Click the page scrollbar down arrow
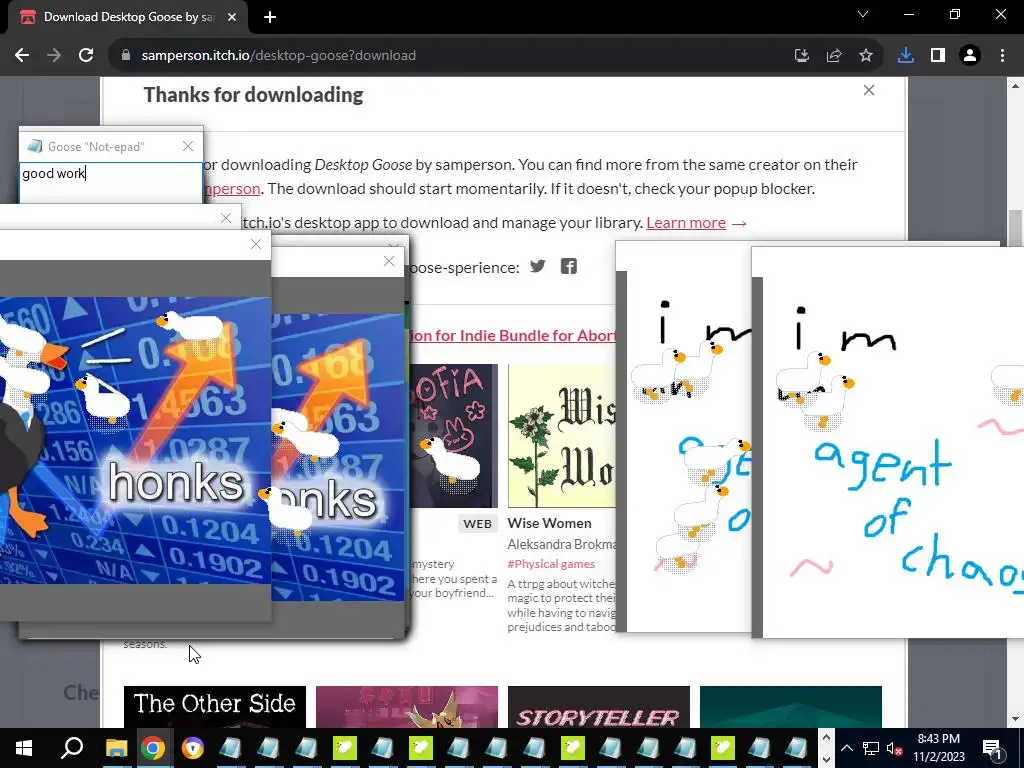This screenshot has height=768, width=1024. coord(1016,720)
